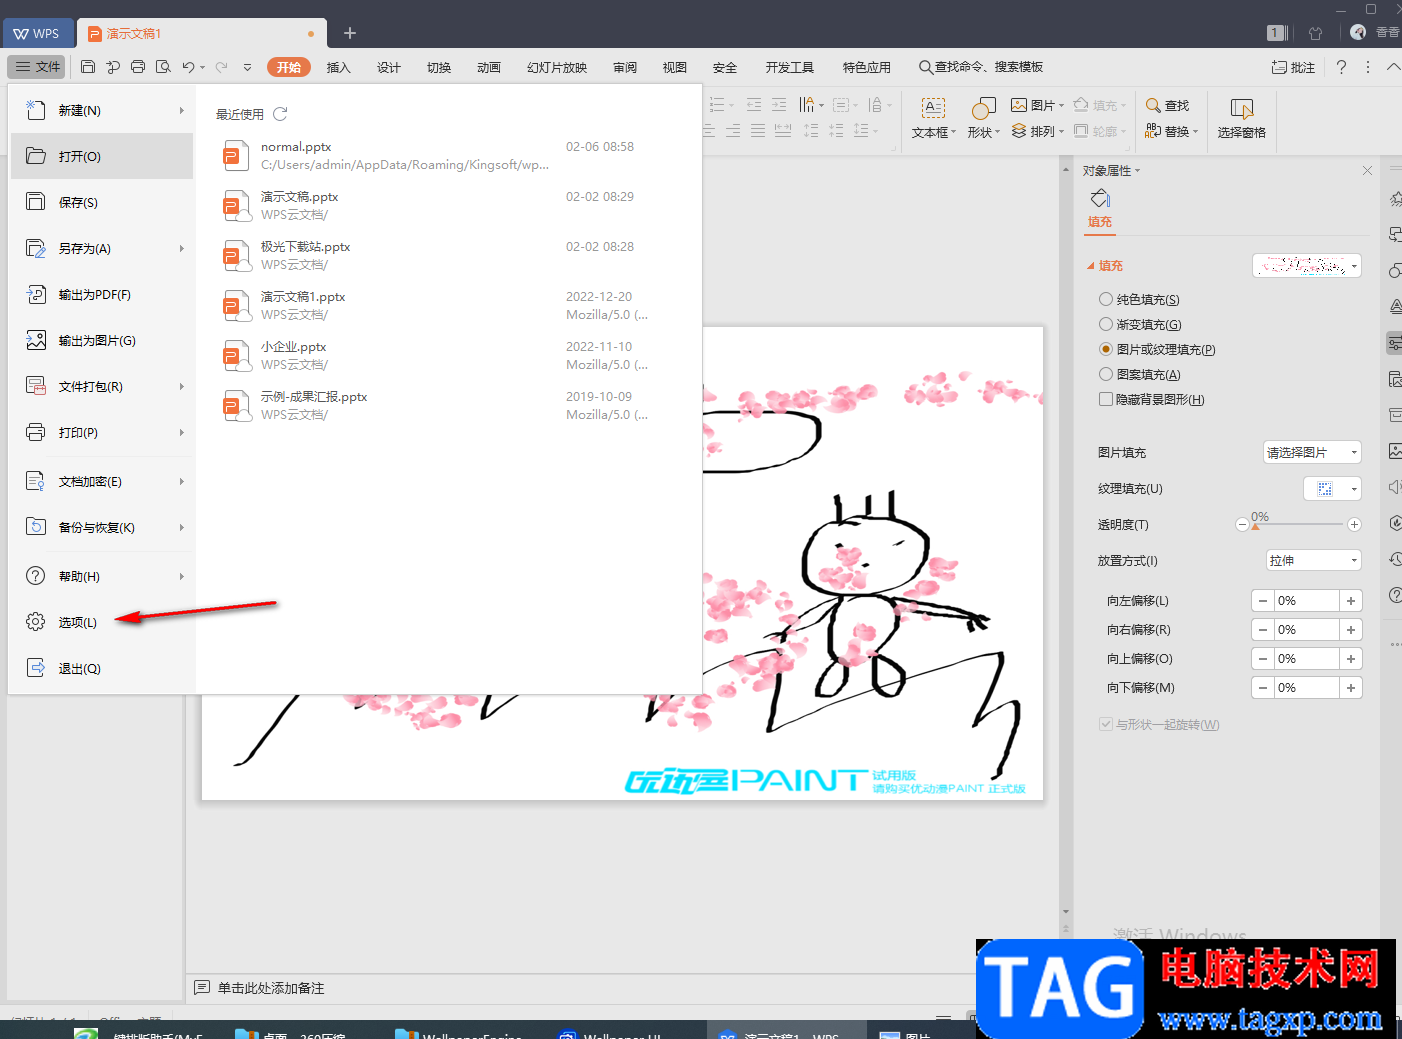Click the more options vertical dots icon

(x=1368, y=67)
